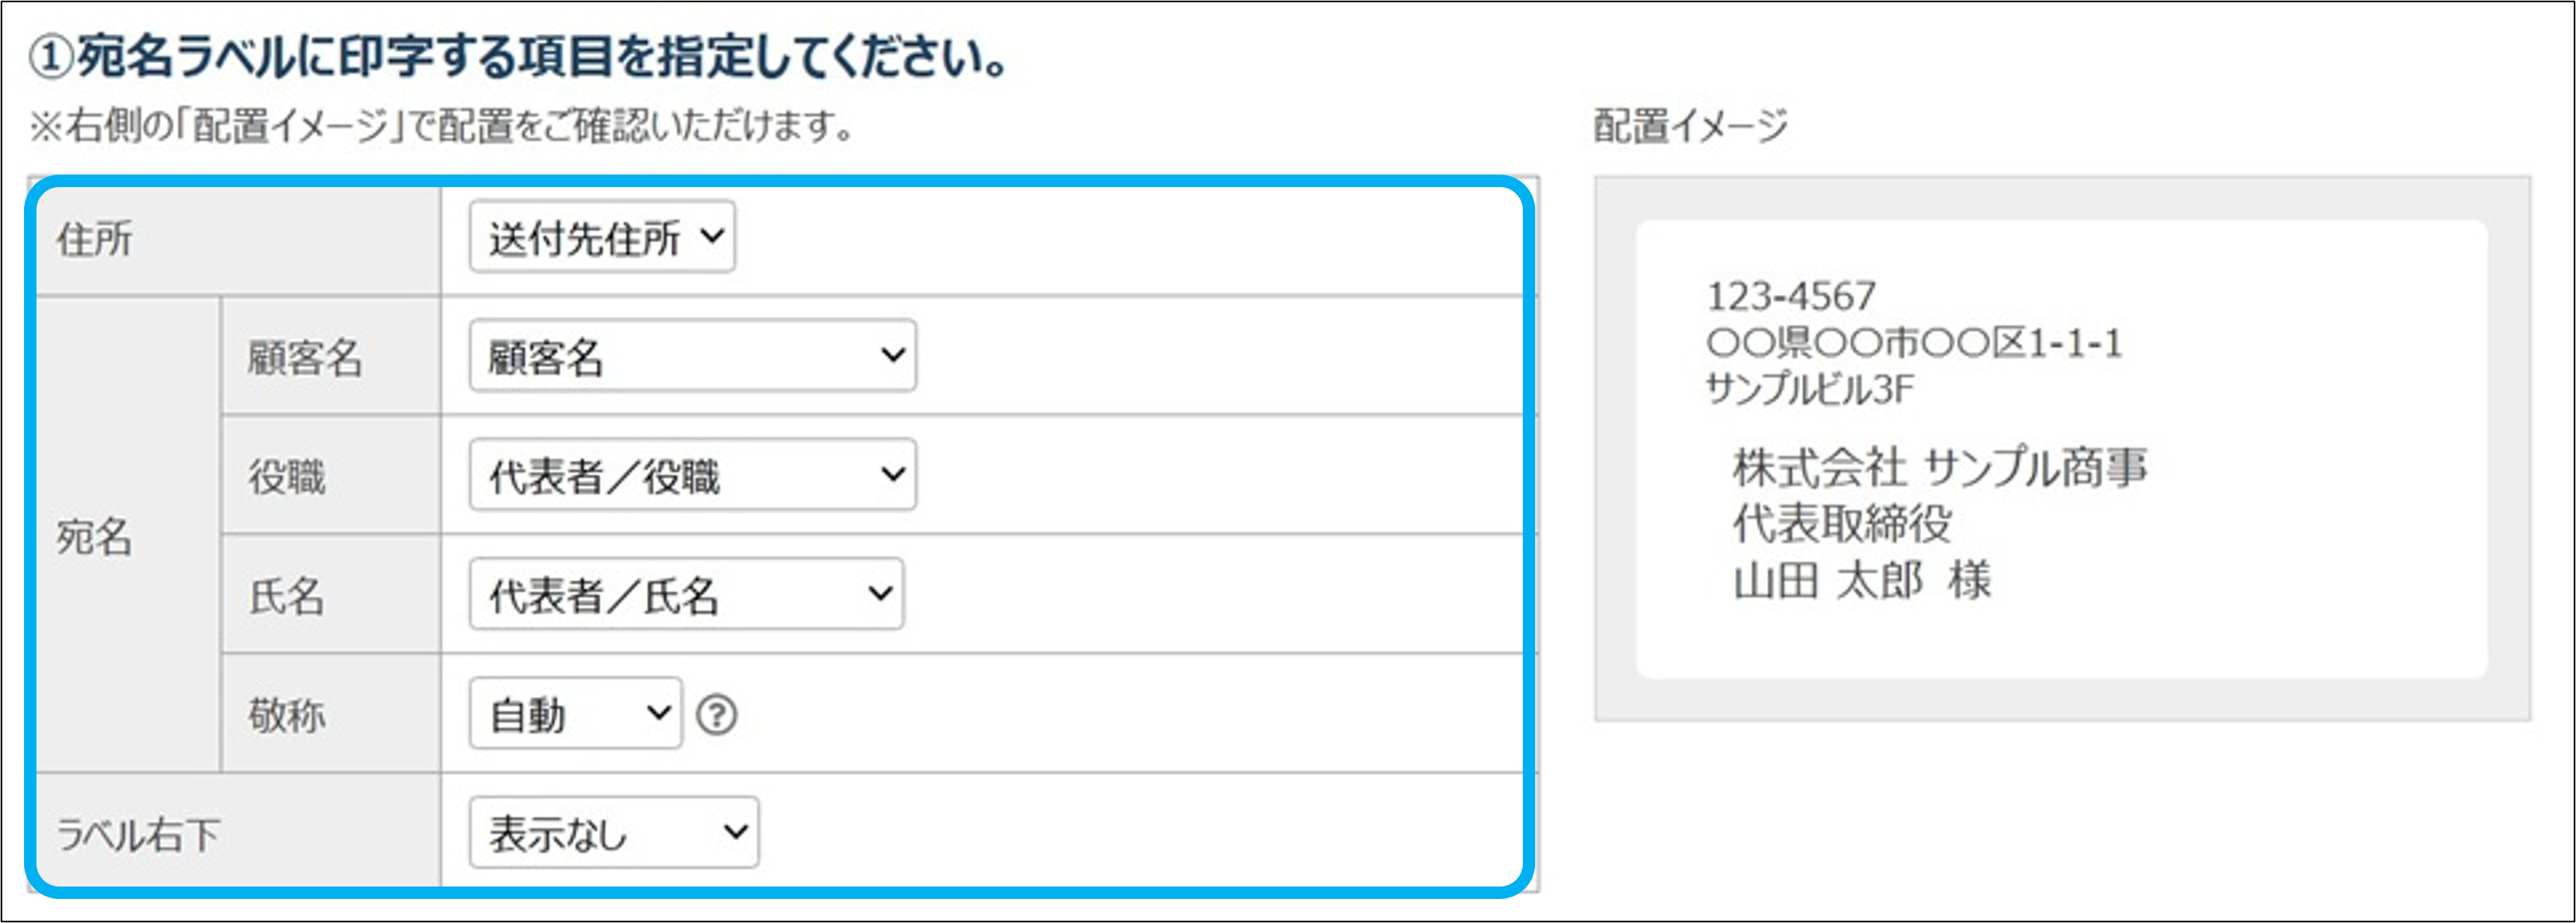Open the 敬称 dropdown set to 自動
Viewport: 2576px width, 923px height.
(575, 714)
